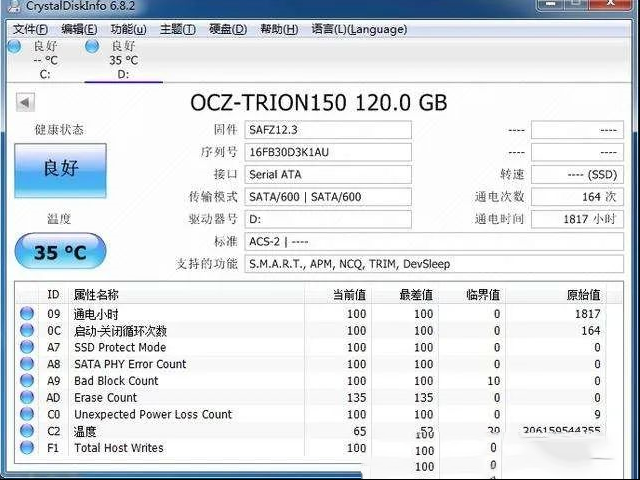Open the 文件(F) menu
Screen dimensions: 640x480
[x=30, y=29]
